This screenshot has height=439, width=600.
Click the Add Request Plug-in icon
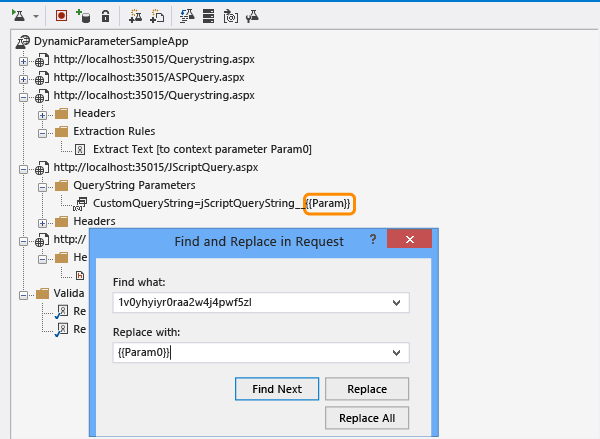(157, 16)
